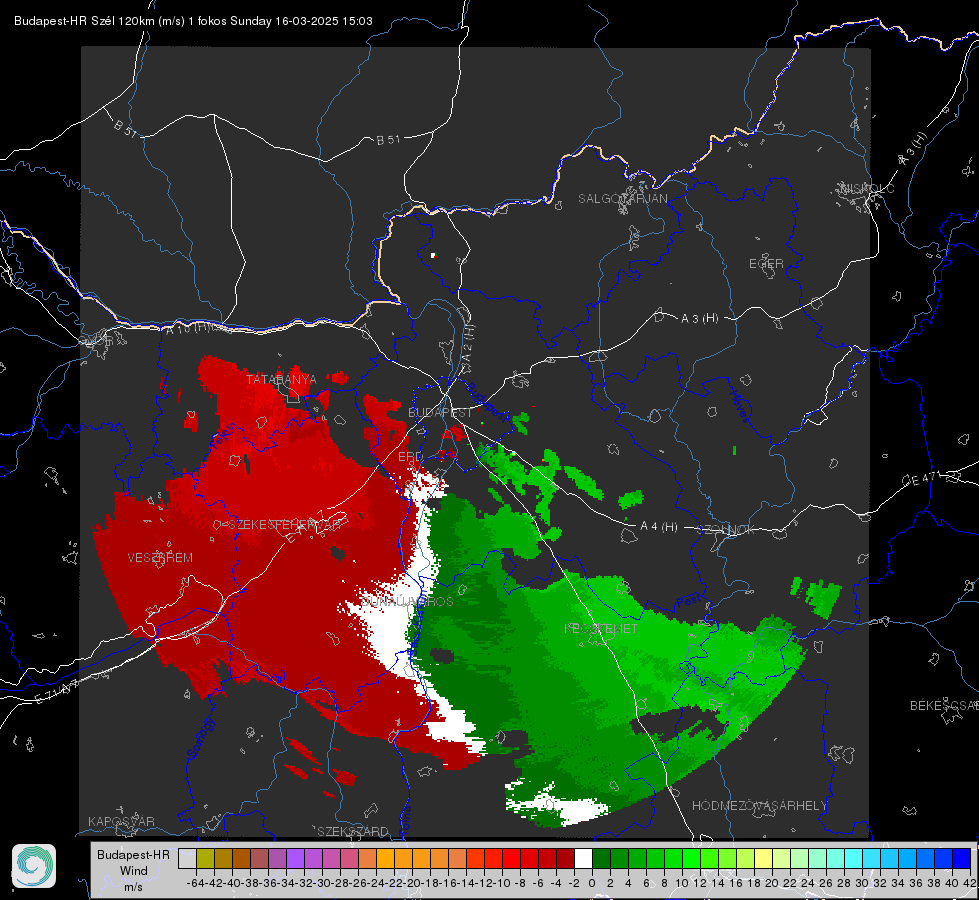Select the bright green swatch between 10 and 12
Screen dimensions: 979x900
pyautogui.click(x=691, y=858)
